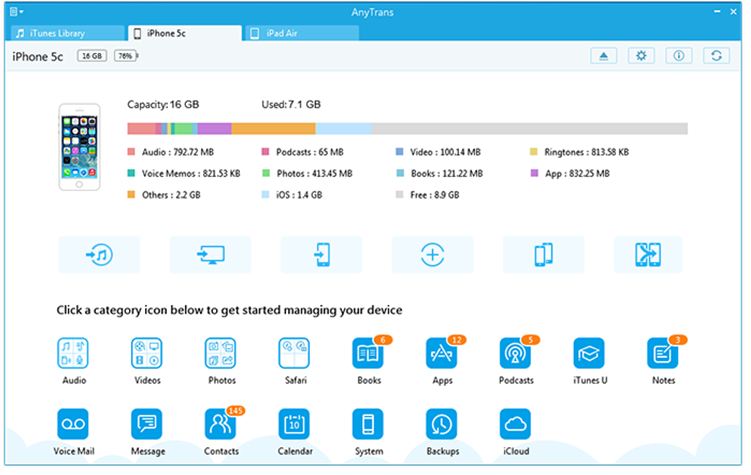The image size is (751, 475).
Task: Click the 'Voice Memos : 821.53 KB' text
Action: pyautogui.click(x=191, y=173)
